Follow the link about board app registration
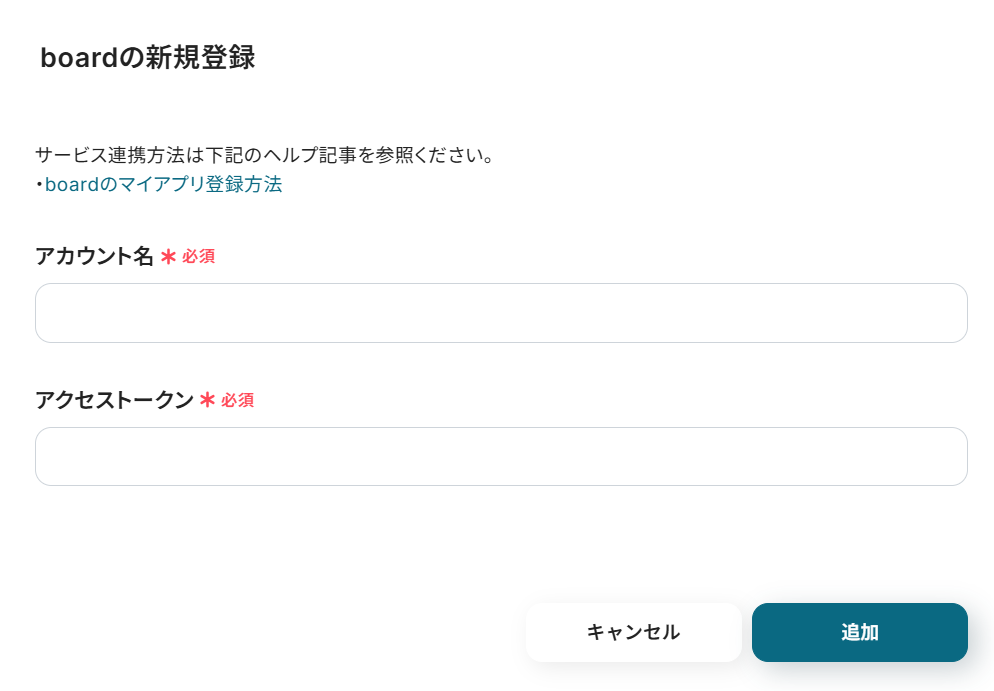Screen dimensions: 994x691 click(163, 185)
